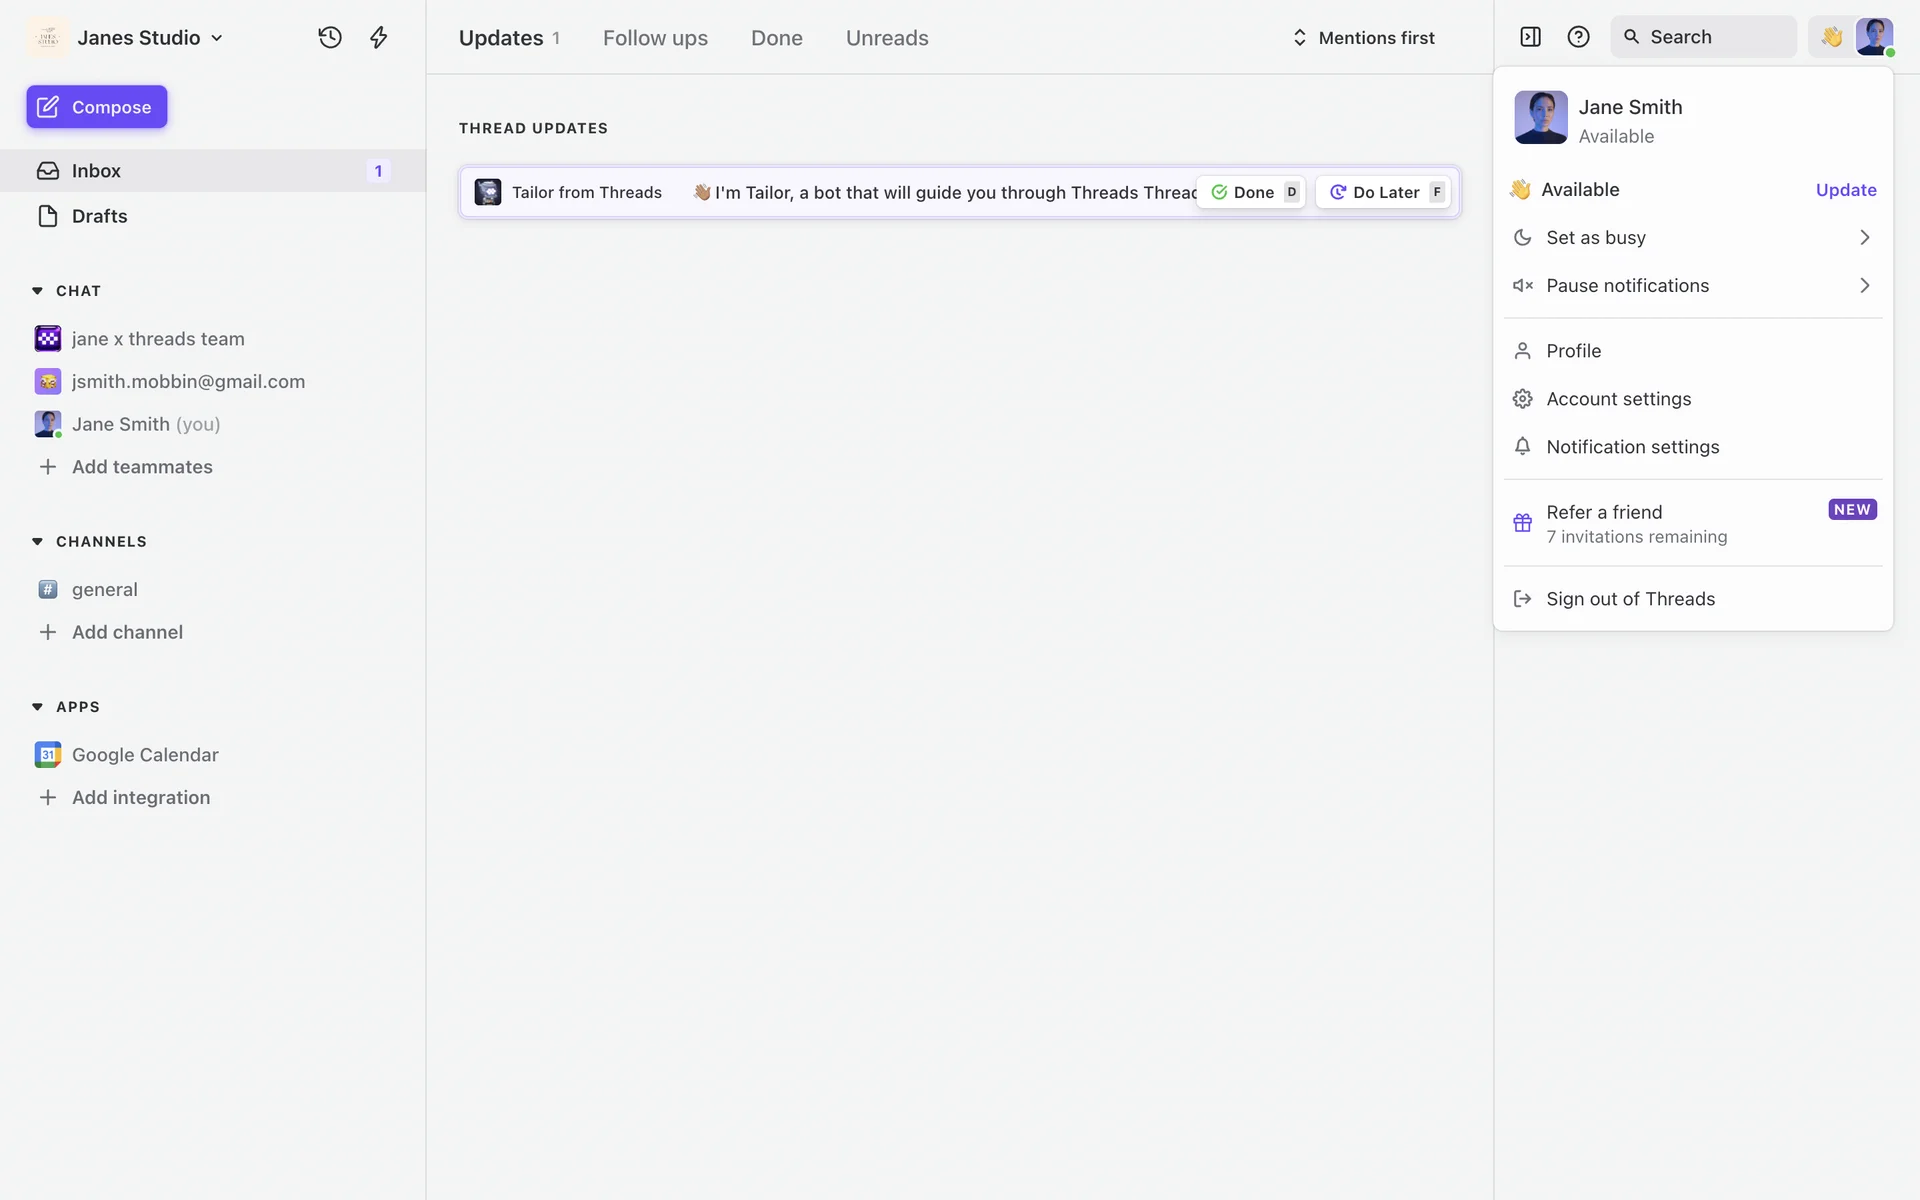The image size is (1920, 1200).
Task: Click the Compose button
Action: (97, 107)
